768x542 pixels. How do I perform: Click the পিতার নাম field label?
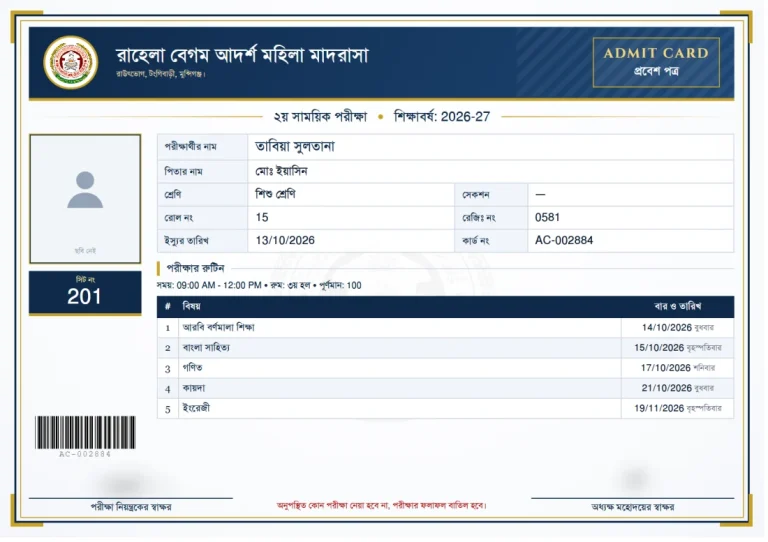click(183, 172)
